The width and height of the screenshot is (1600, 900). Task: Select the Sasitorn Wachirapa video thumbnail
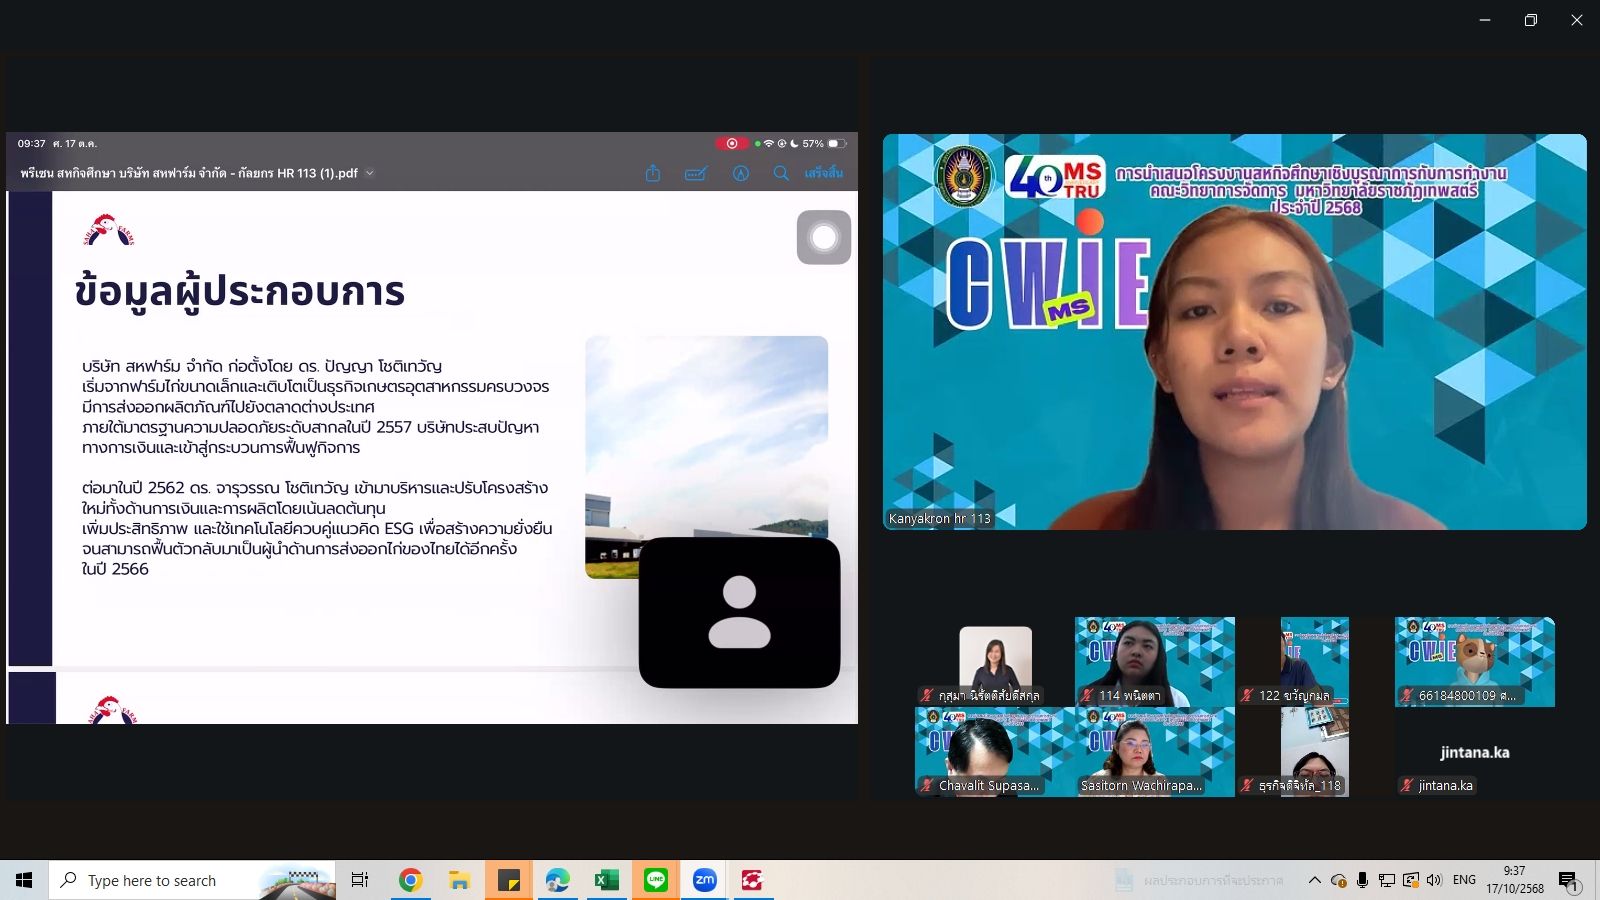[1154, 750]
